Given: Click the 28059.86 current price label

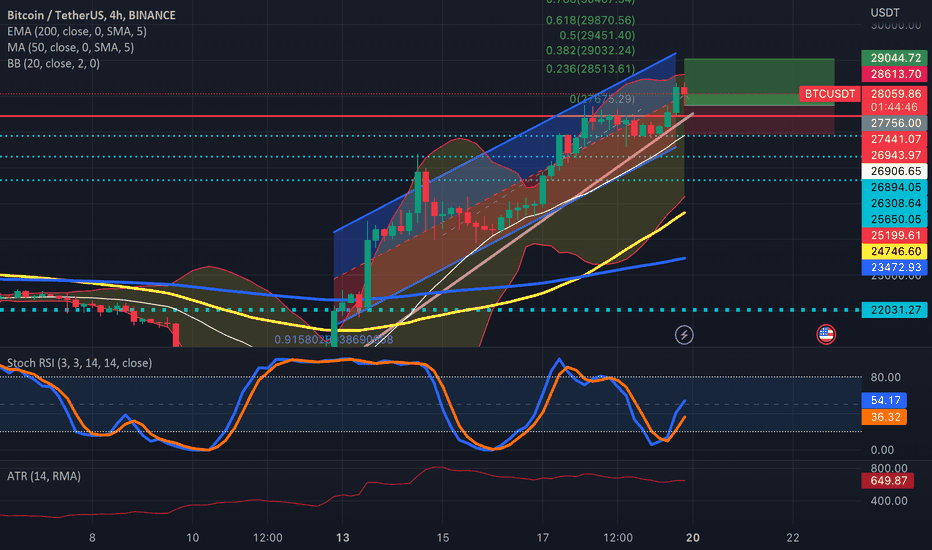Looking at the screenshot, I should tap(895, 93).
